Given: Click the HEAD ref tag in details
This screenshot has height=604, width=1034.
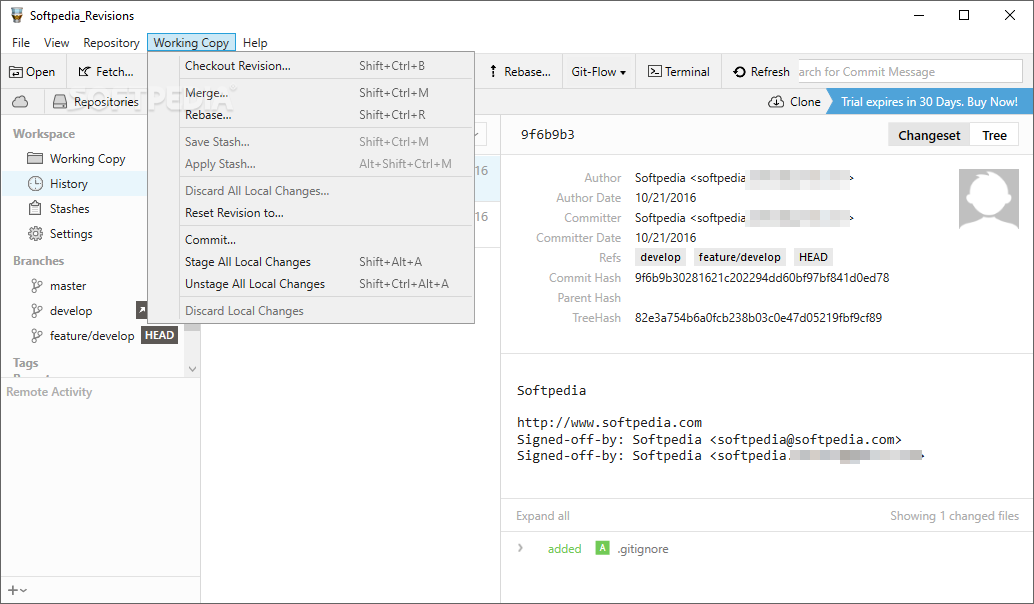Looking at the screenshot, I should click(813, 257).
